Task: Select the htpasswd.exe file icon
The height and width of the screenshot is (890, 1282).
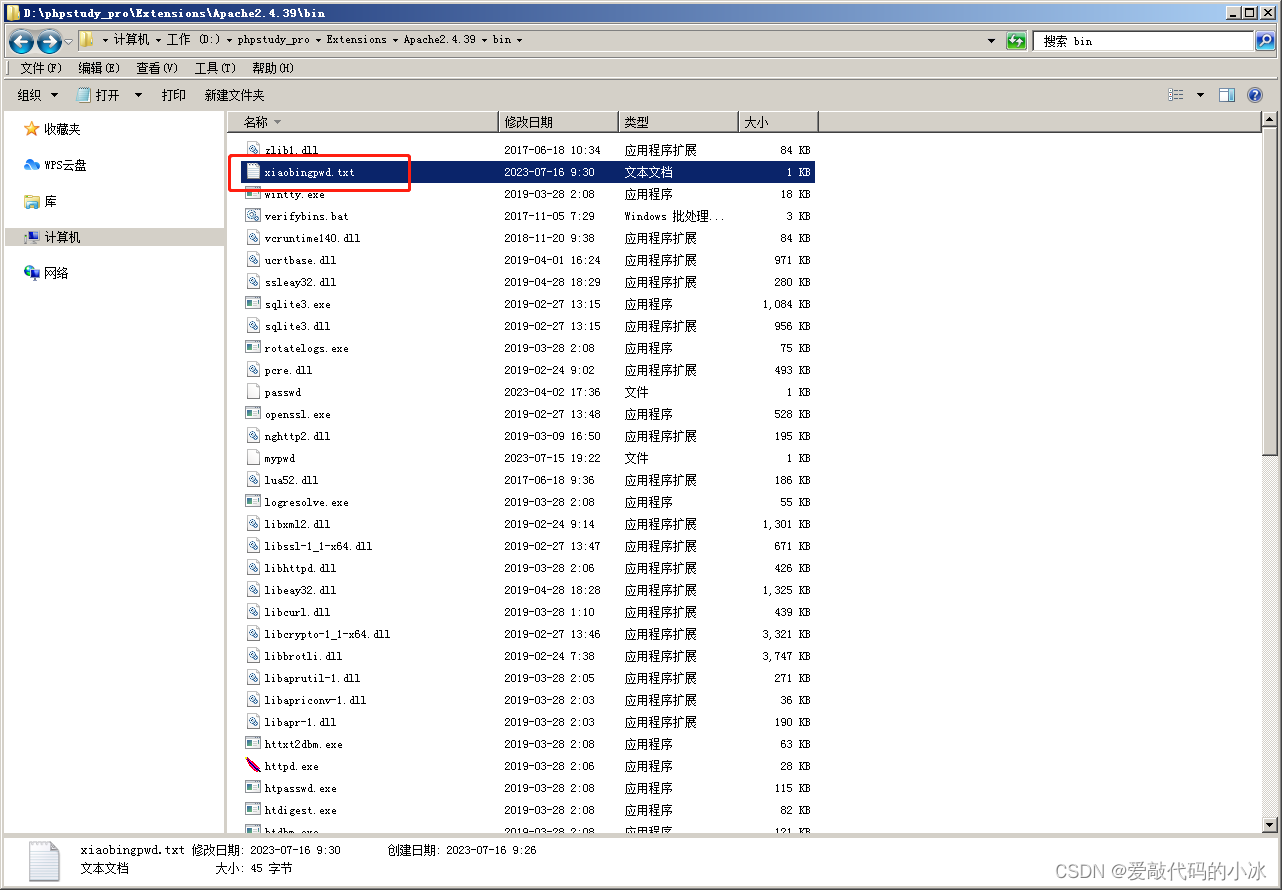Action: pos(253,788)
